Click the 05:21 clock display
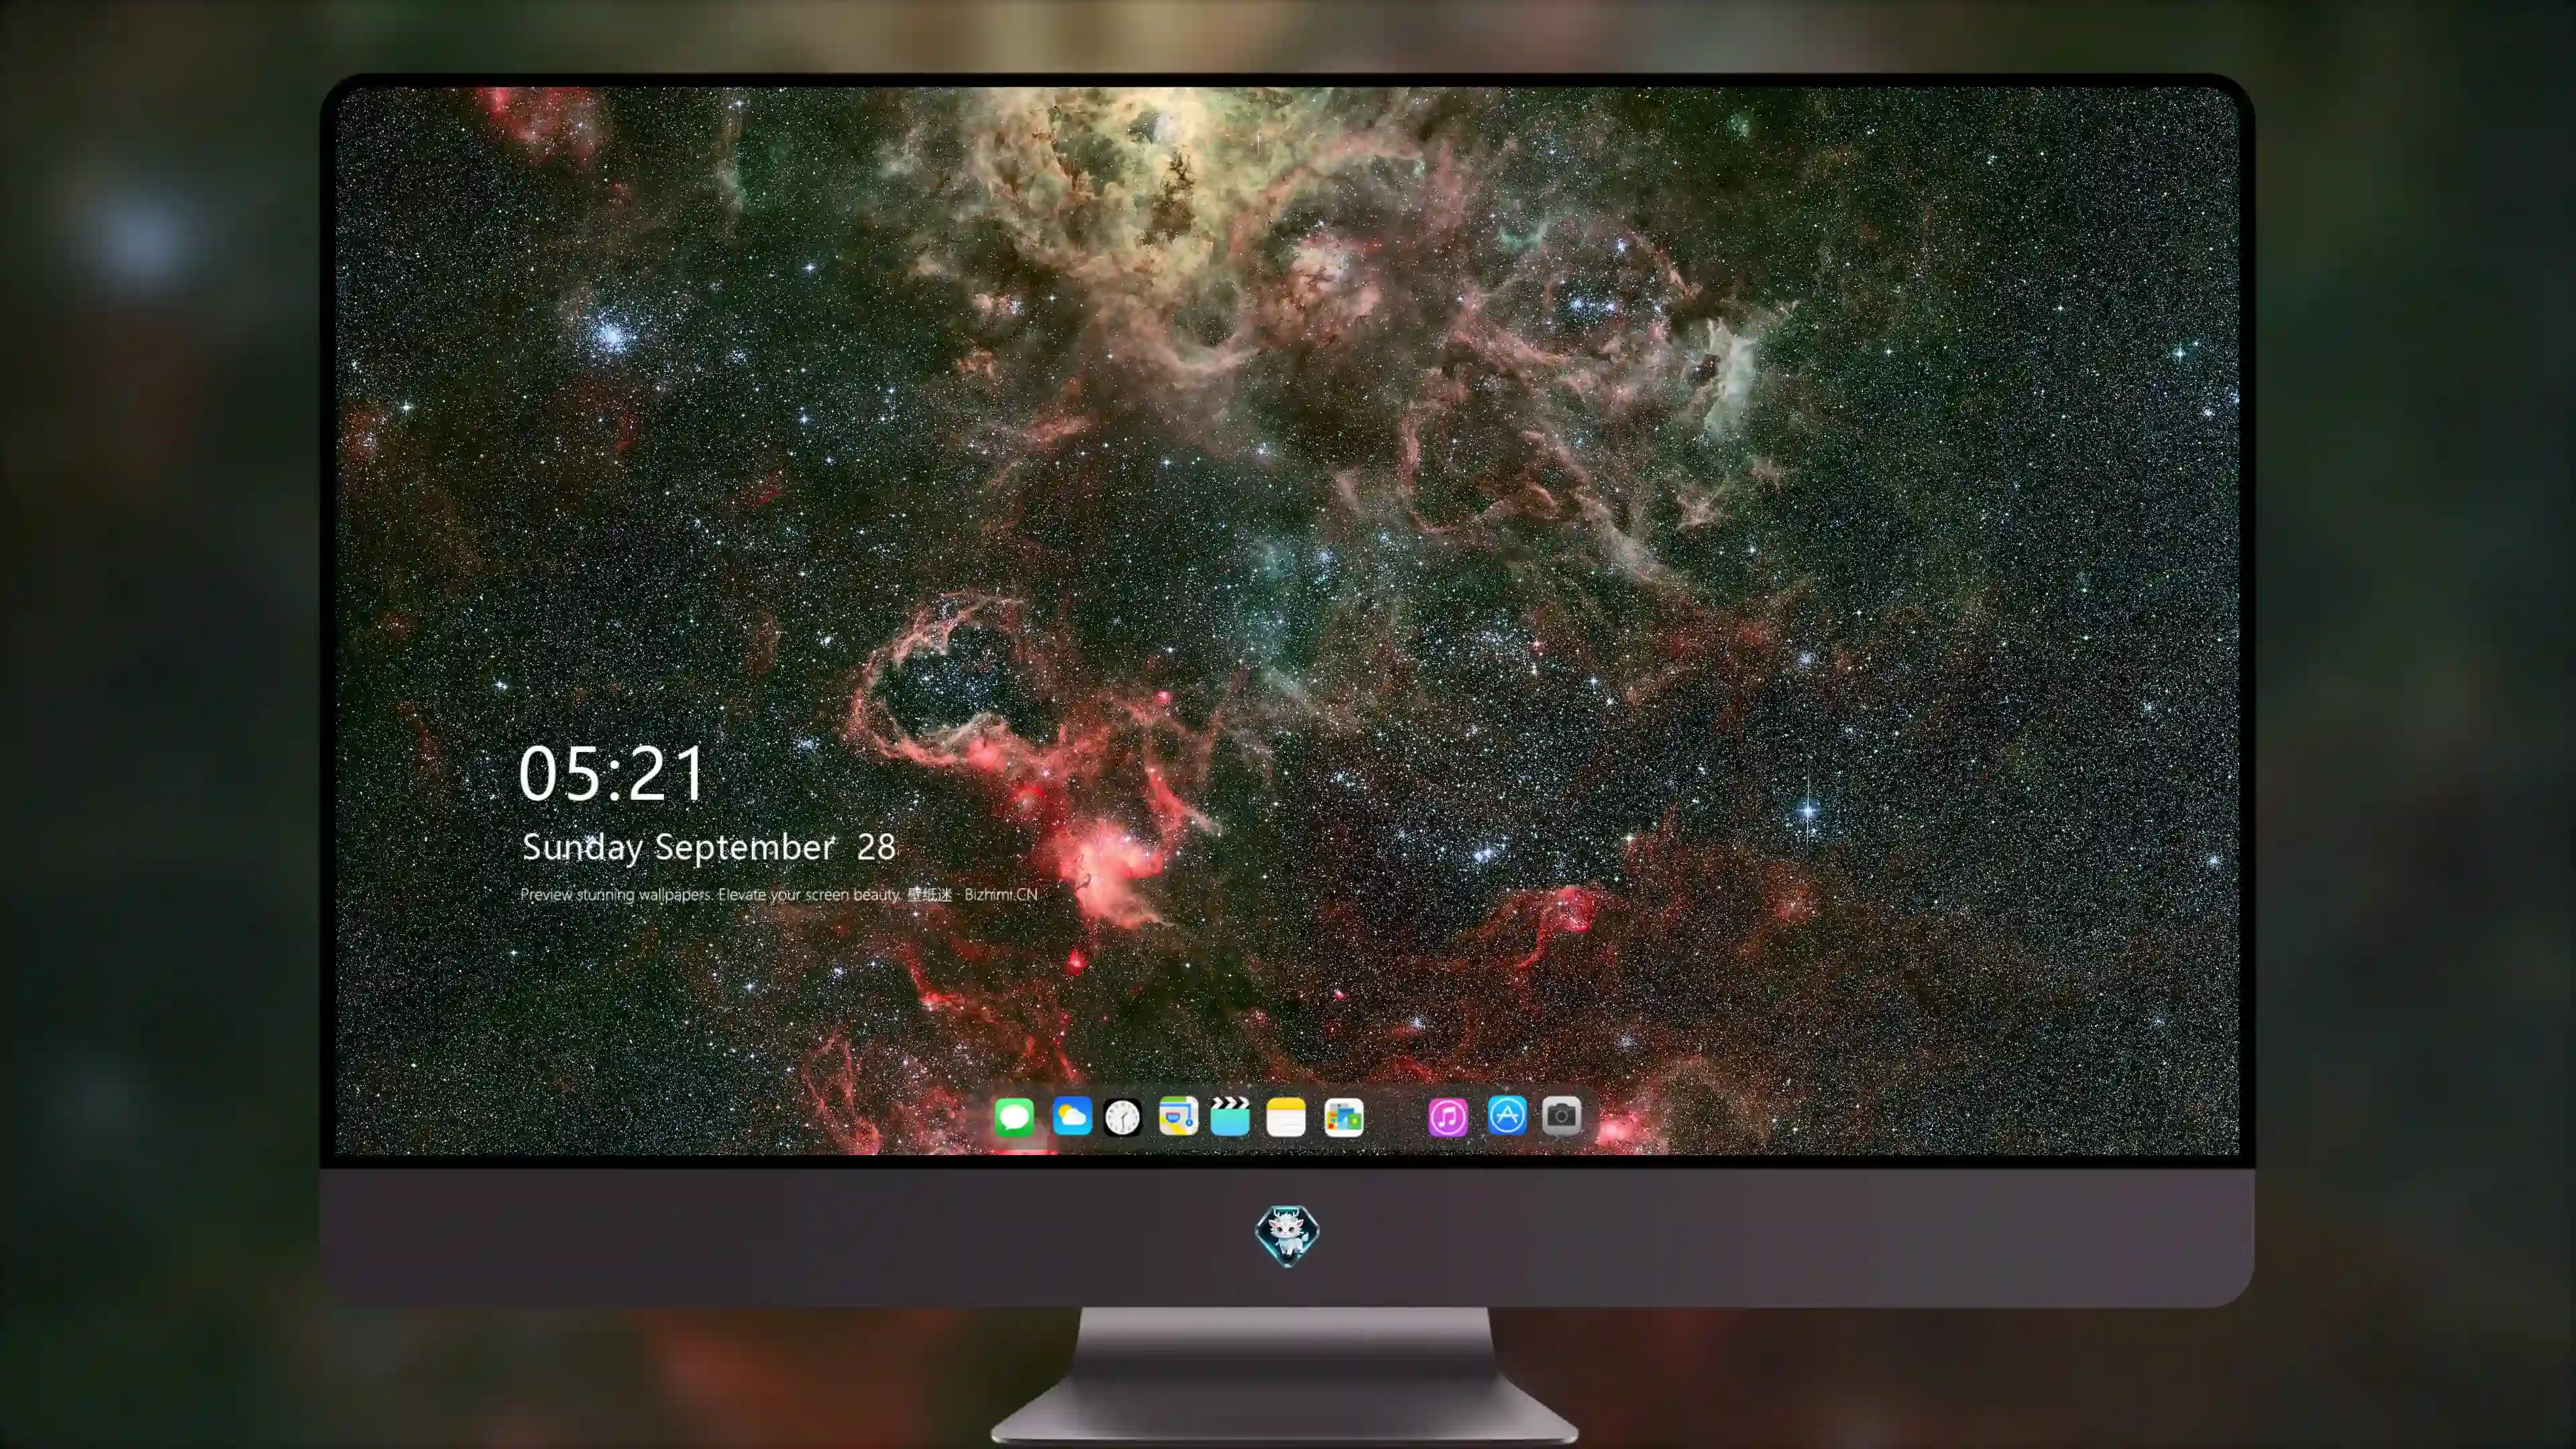 coord(612,774)
